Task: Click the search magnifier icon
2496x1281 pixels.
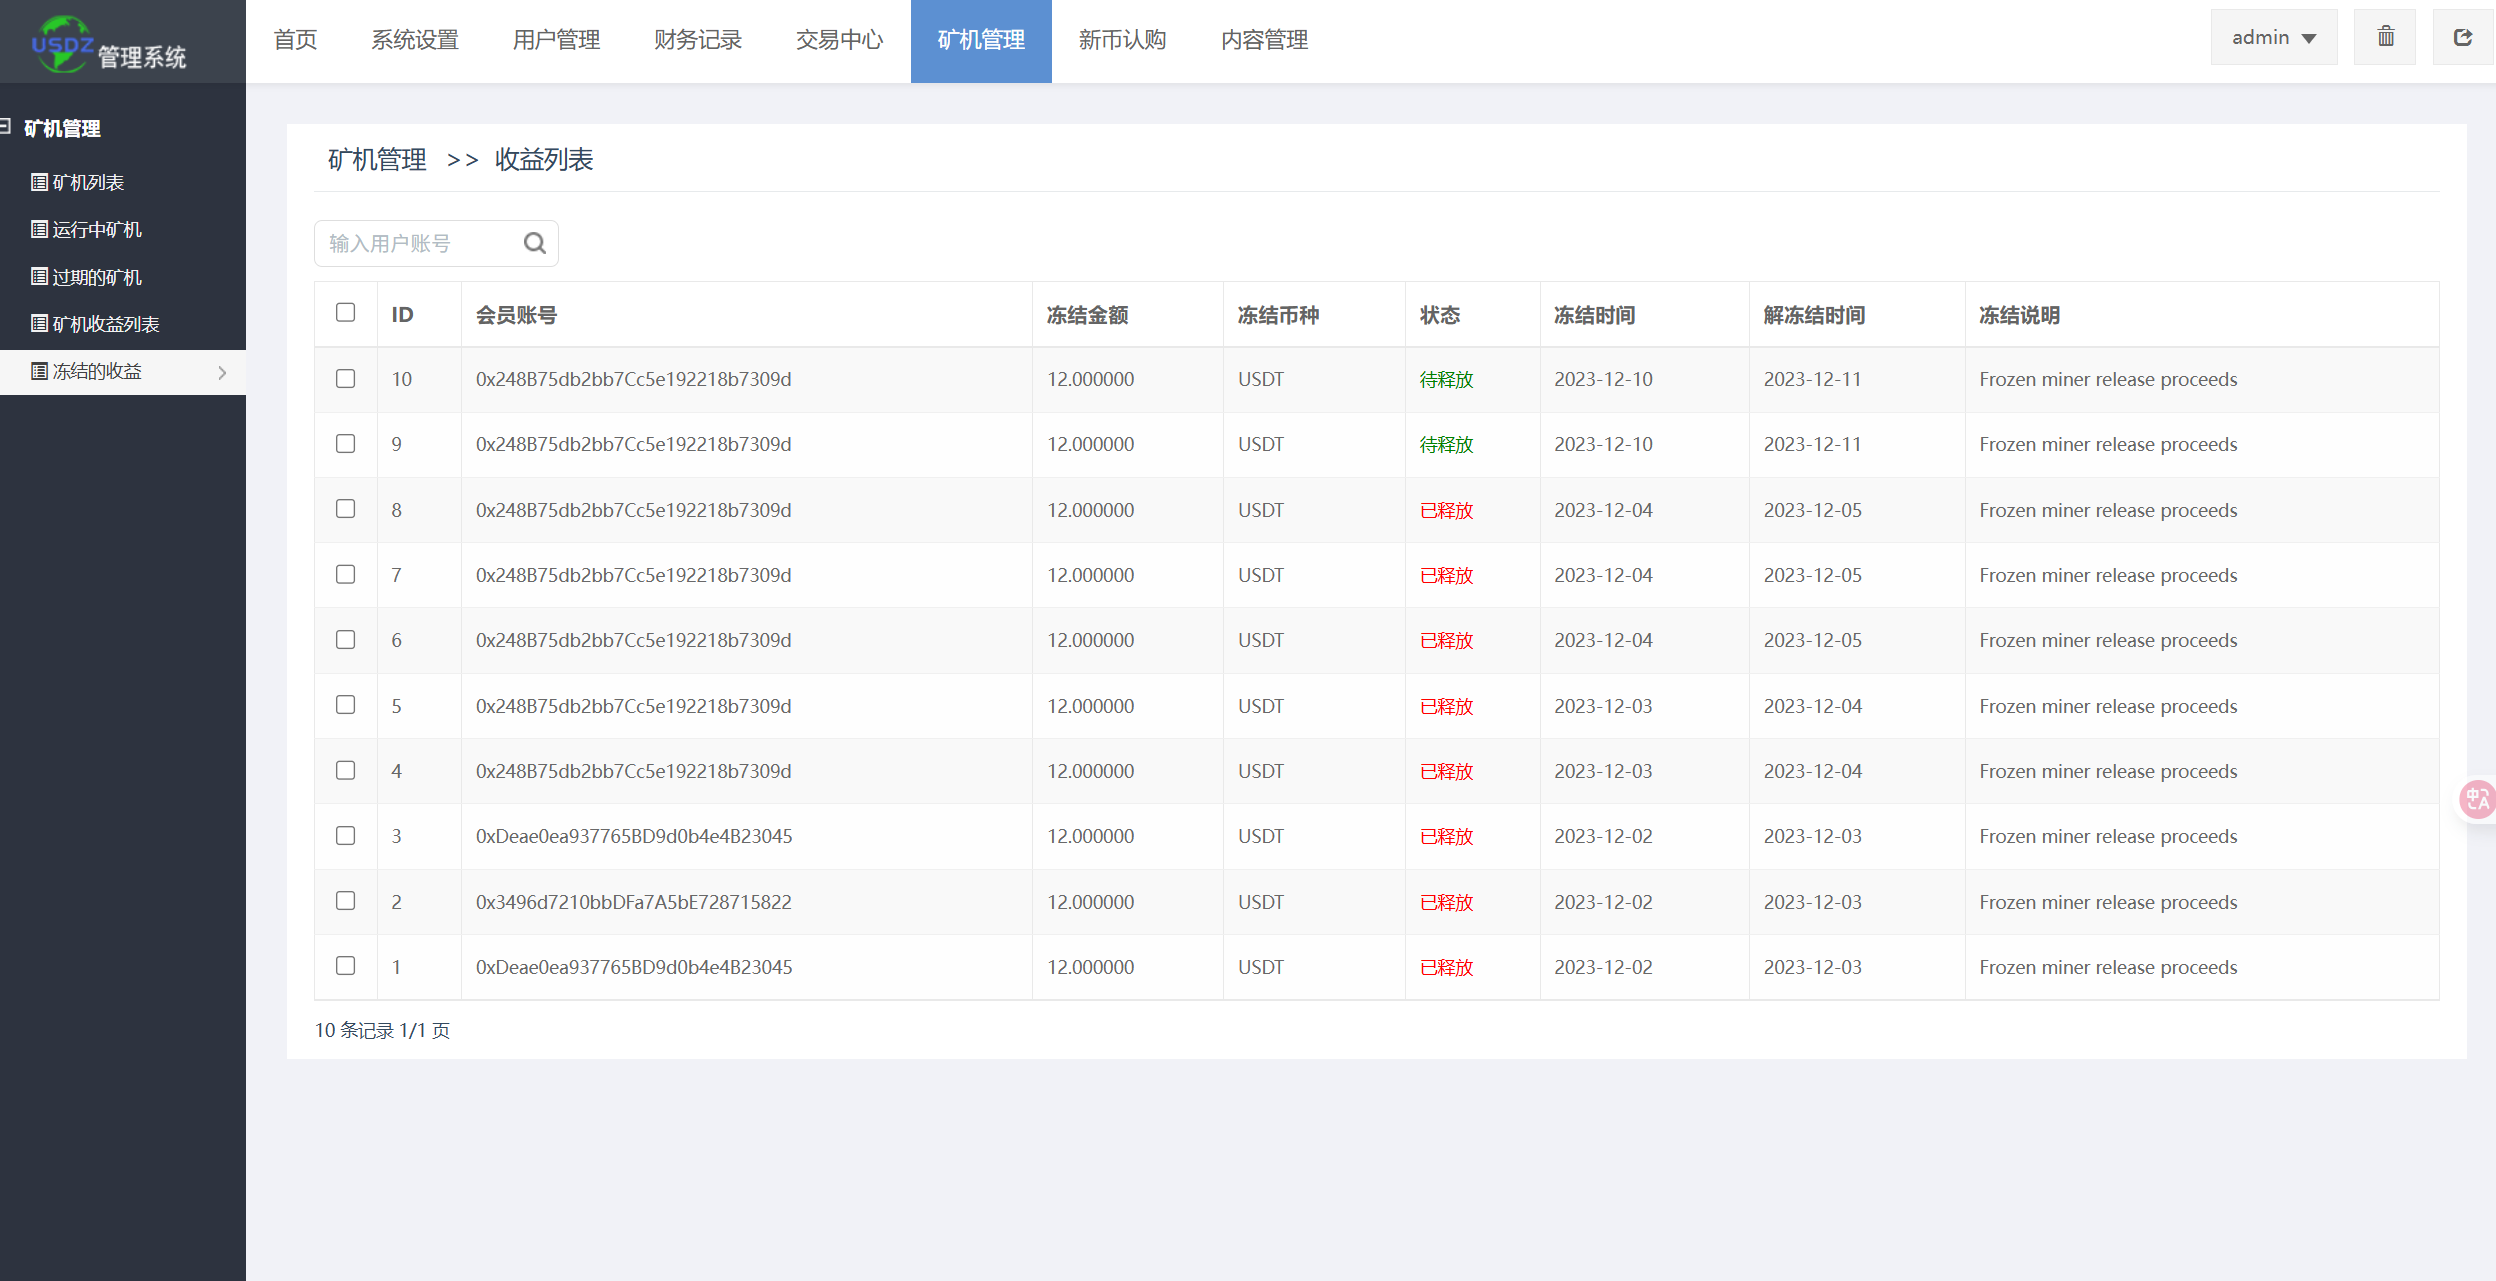Action: click(535, 243)
